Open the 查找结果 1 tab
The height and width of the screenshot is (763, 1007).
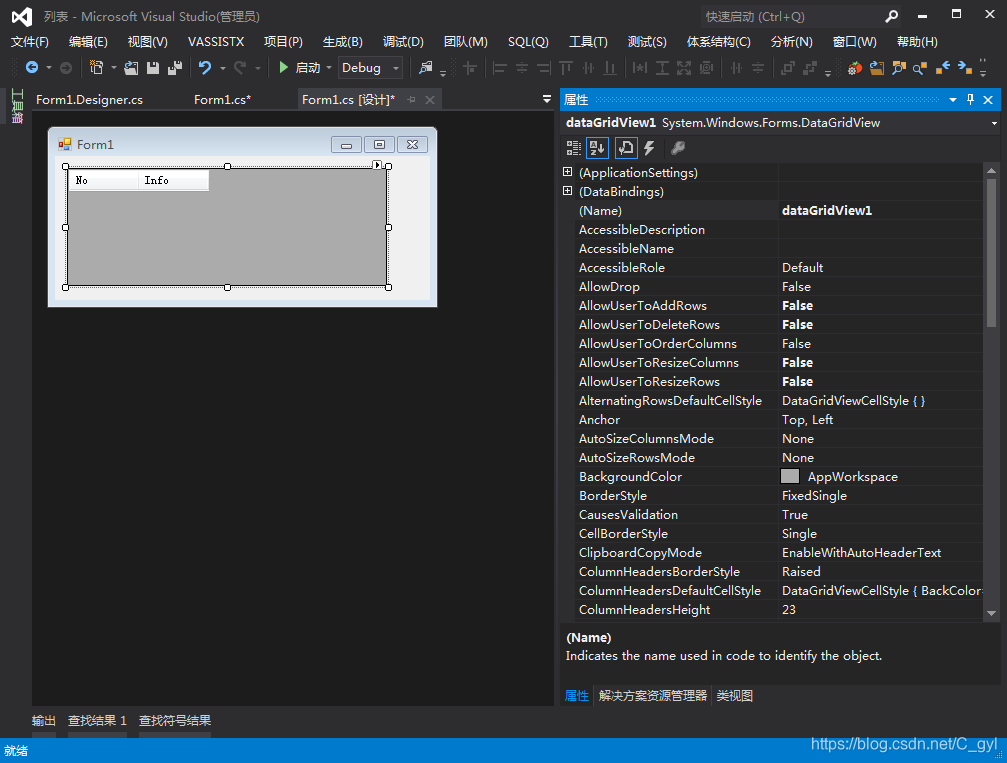coord(97,721)
